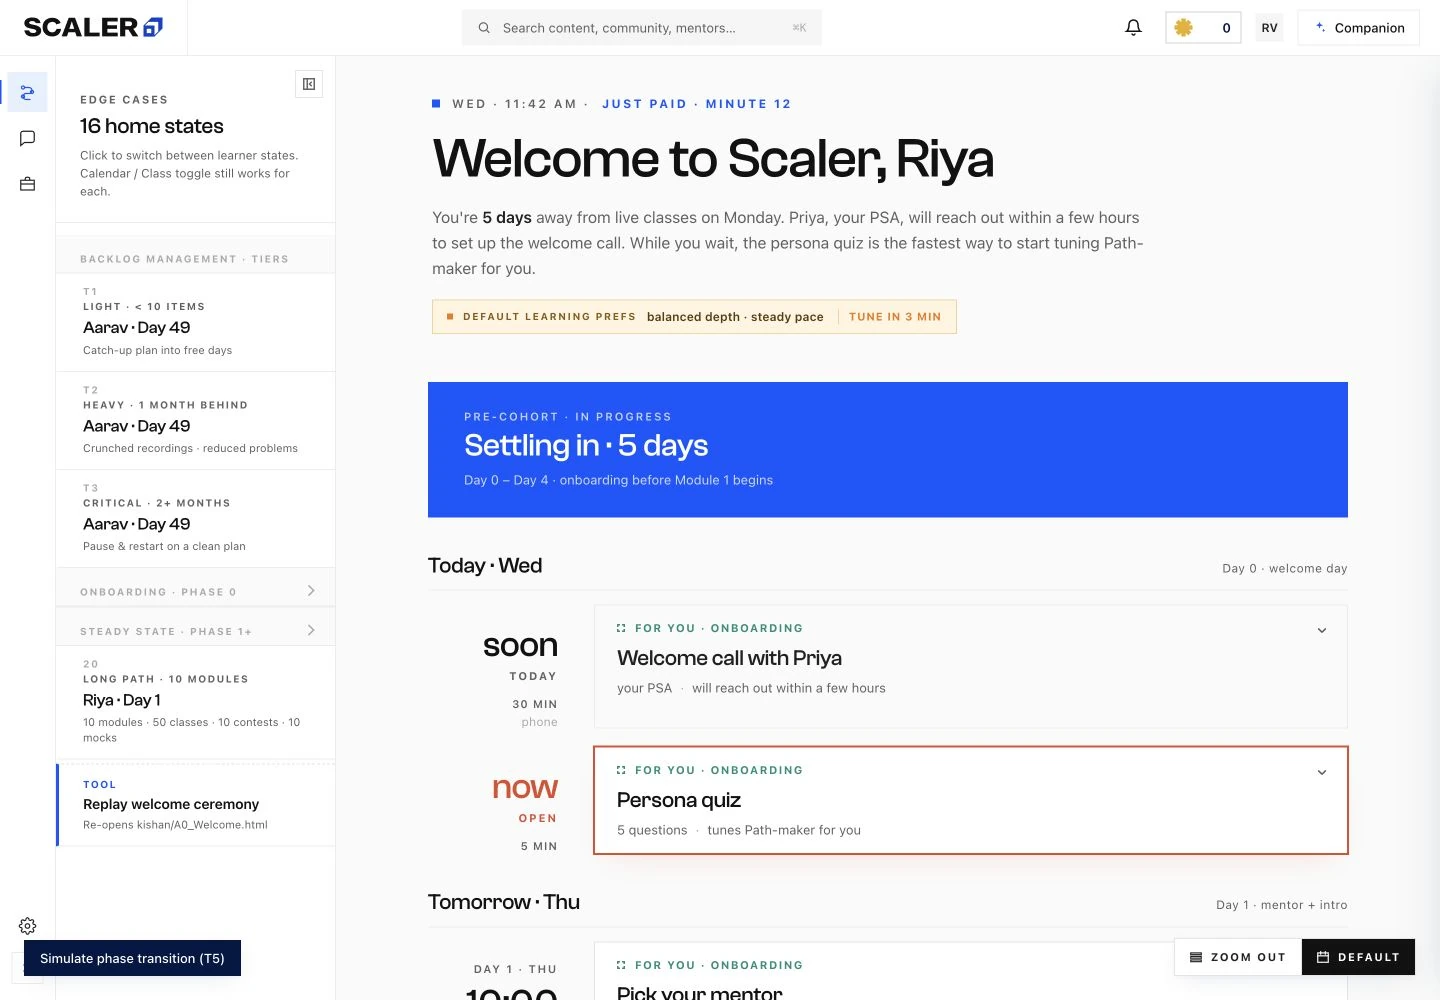Select T2 Heavy Aarav Day 49 state
The width and height of the screenshot is (1440, 1000).
196,420
